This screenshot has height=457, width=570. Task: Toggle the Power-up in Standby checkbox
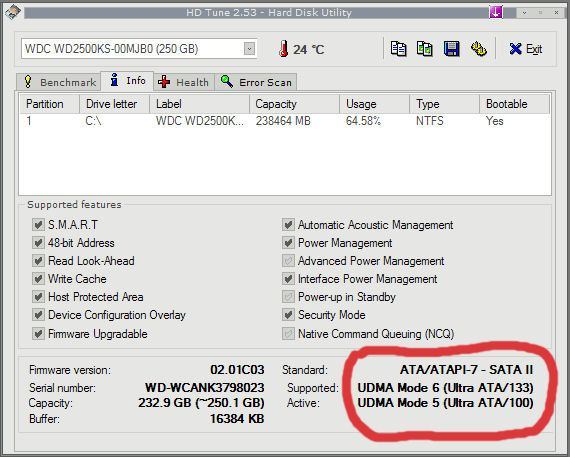point(288,297)
